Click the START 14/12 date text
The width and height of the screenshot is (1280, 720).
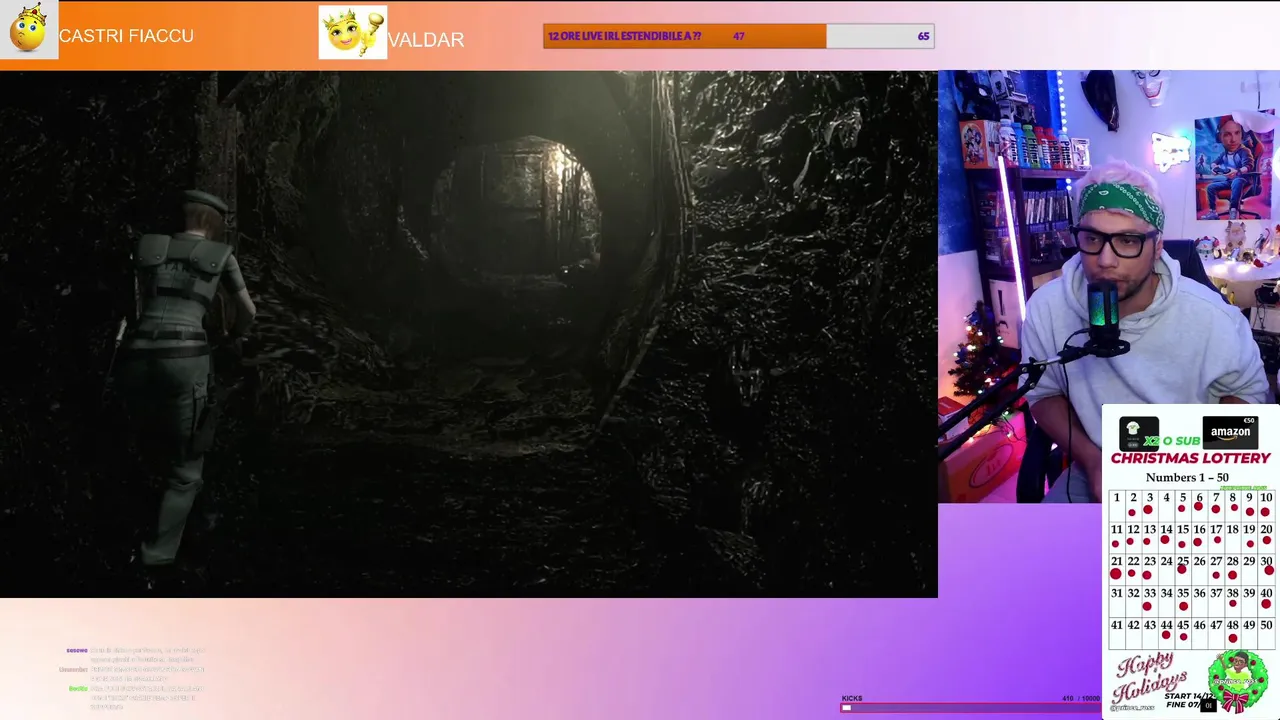click(x=1188, y=696)
